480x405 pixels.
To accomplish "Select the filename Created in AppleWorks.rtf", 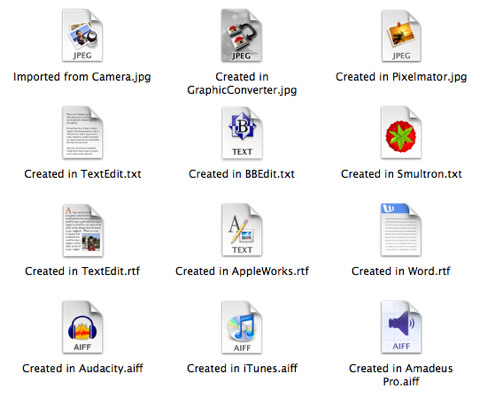I will coord(242,271).
